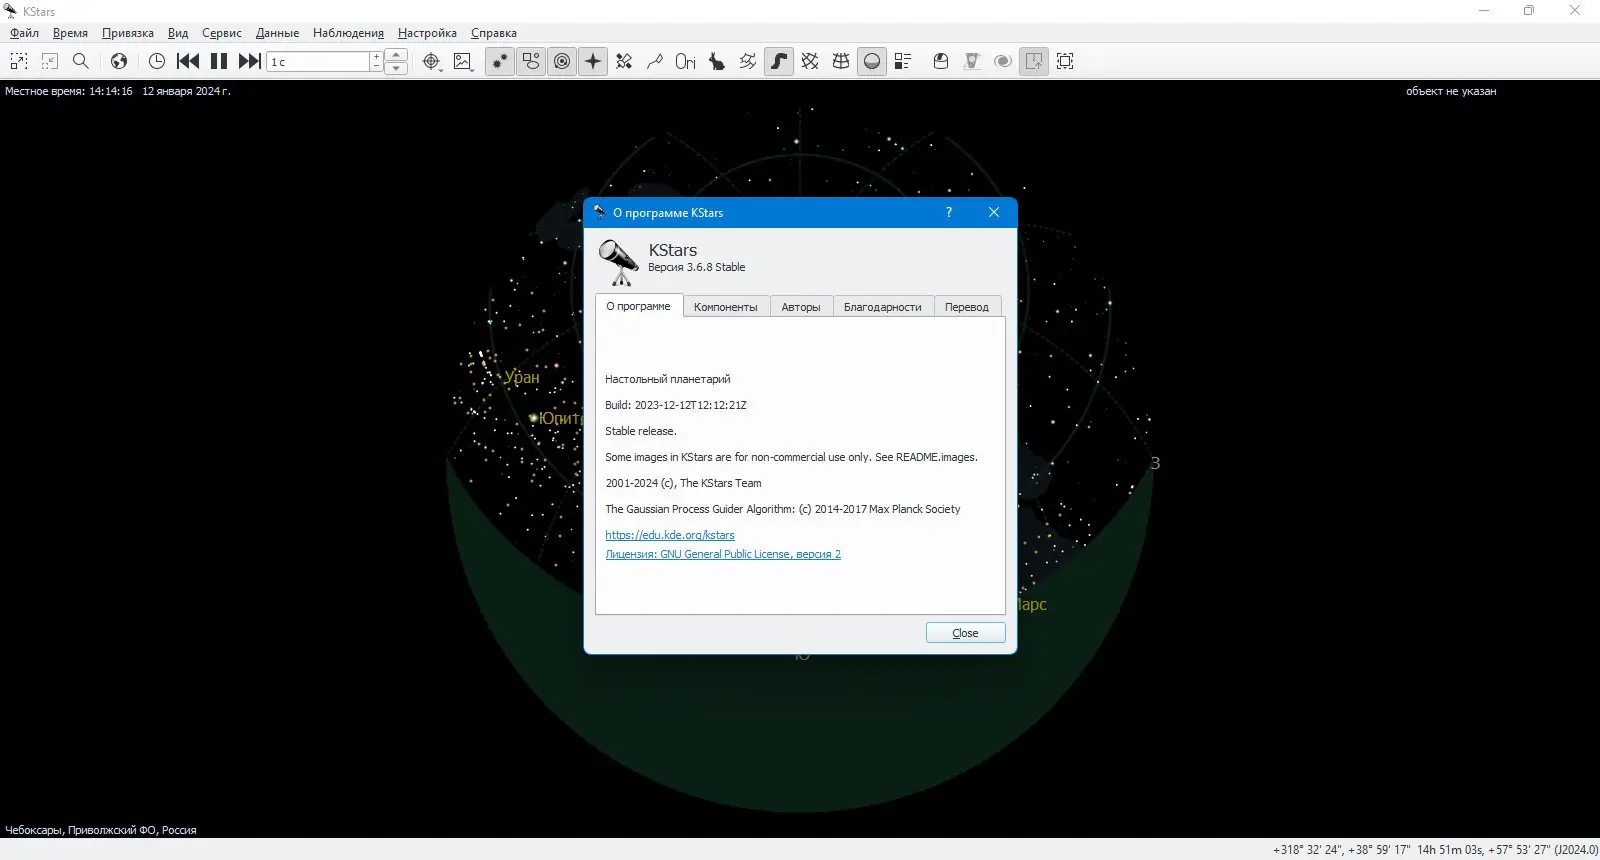Toggle opaque ground horizon icon
1600x860 pixels.
(872, 61)
